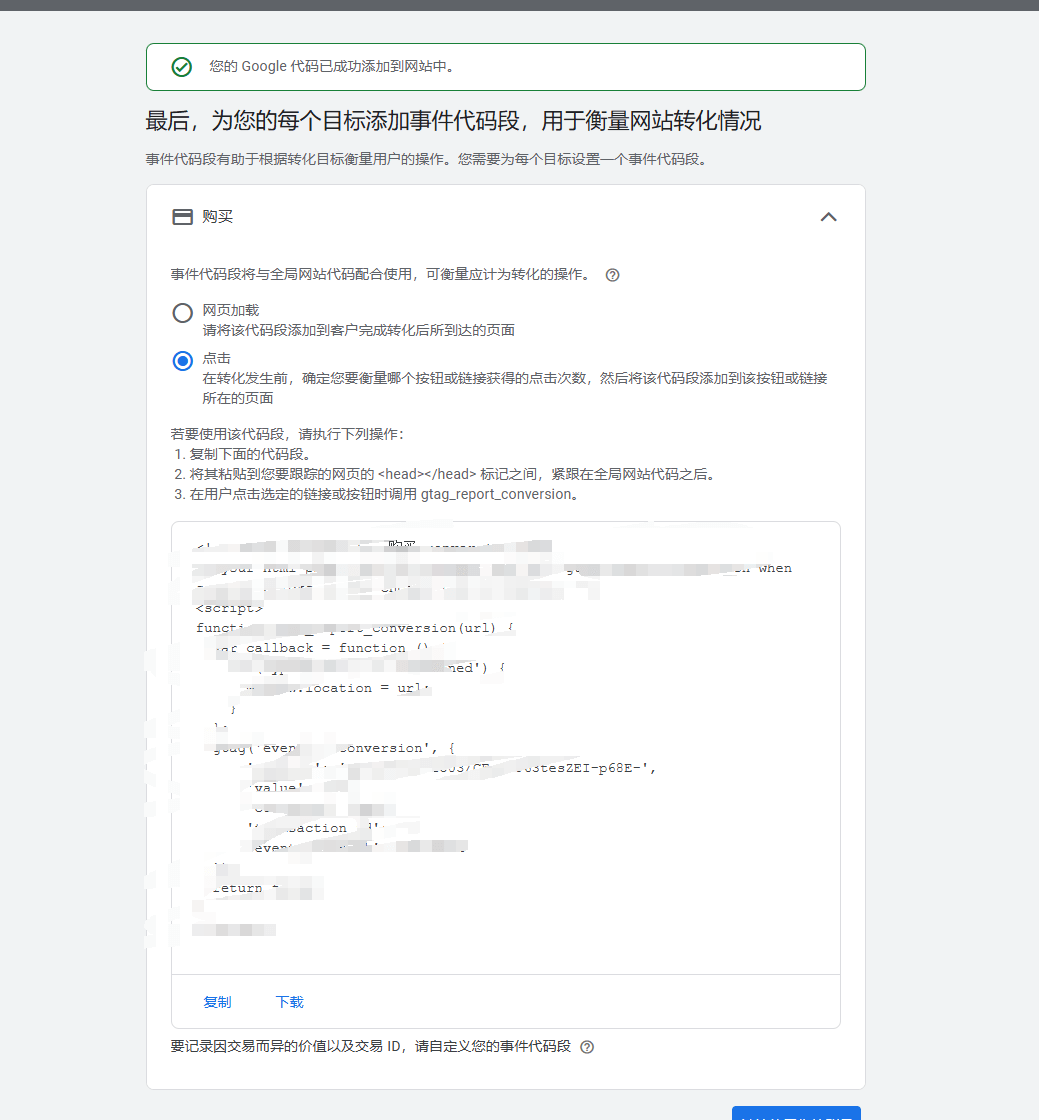Click the heading 最后，为您的每个目标添加事件代码段
Viewport: 1039px width, 1120px height.
(453, 121)
